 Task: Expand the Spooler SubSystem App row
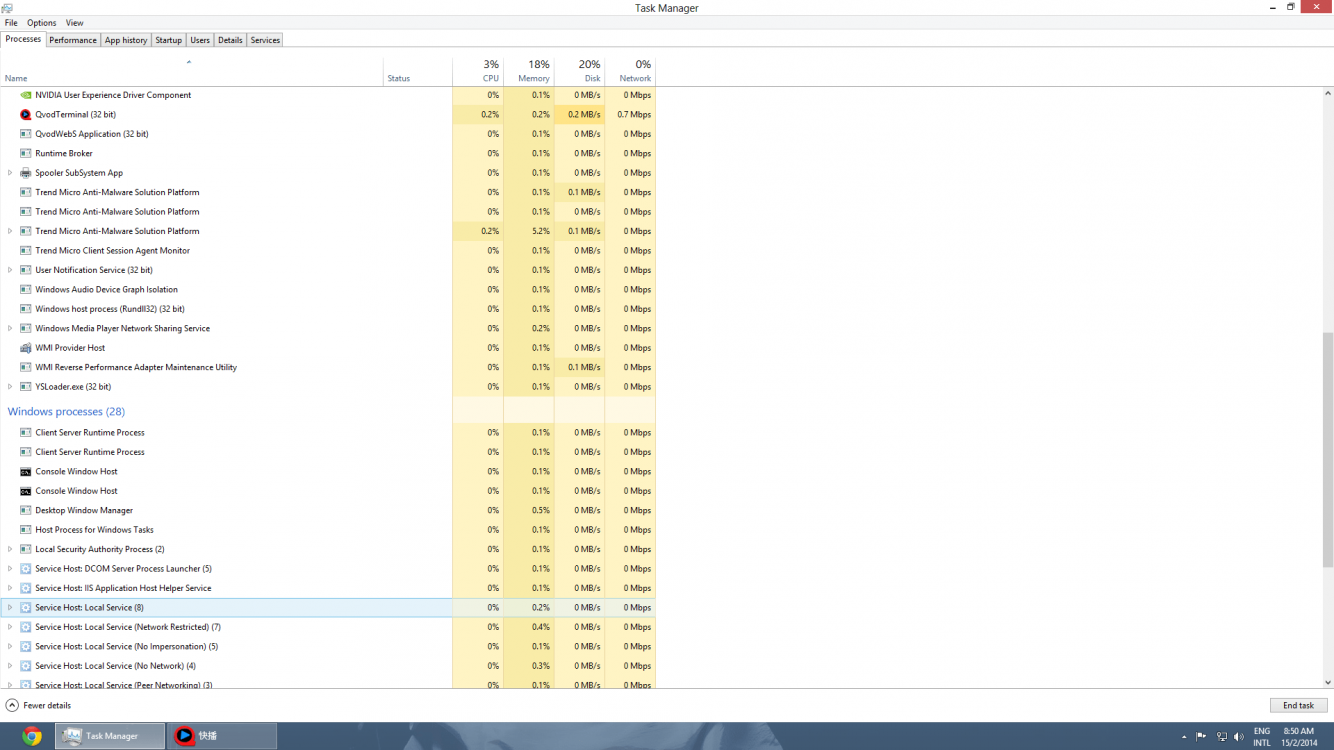click(10, 173)
